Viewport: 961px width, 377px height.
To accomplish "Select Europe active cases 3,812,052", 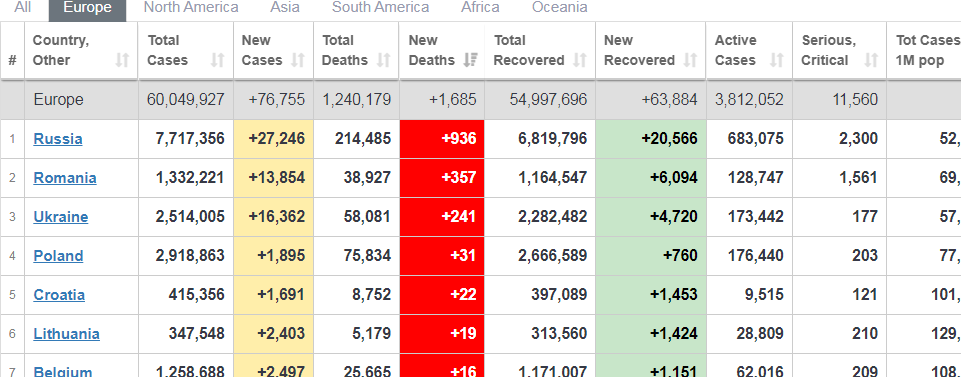I will tap(749, 100).
